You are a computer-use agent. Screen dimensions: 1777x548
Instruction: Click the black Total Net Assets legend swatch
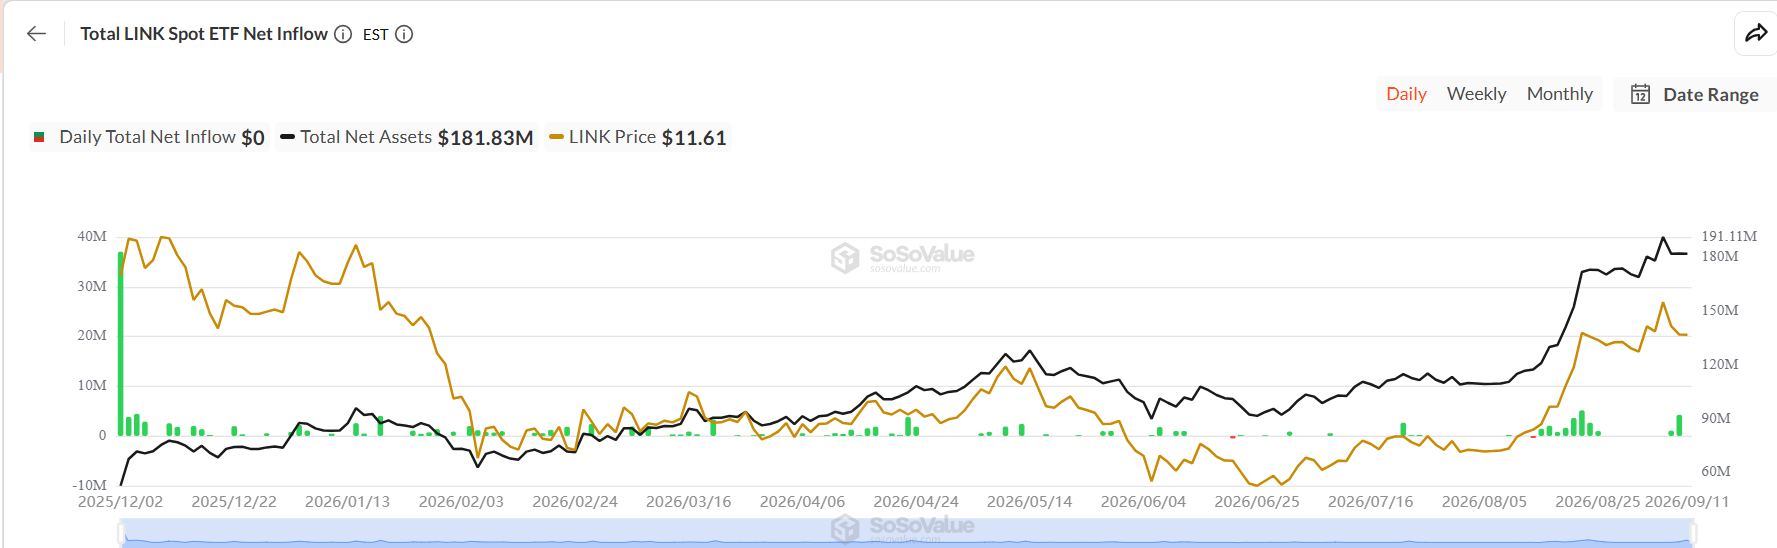tap(287, 137)
